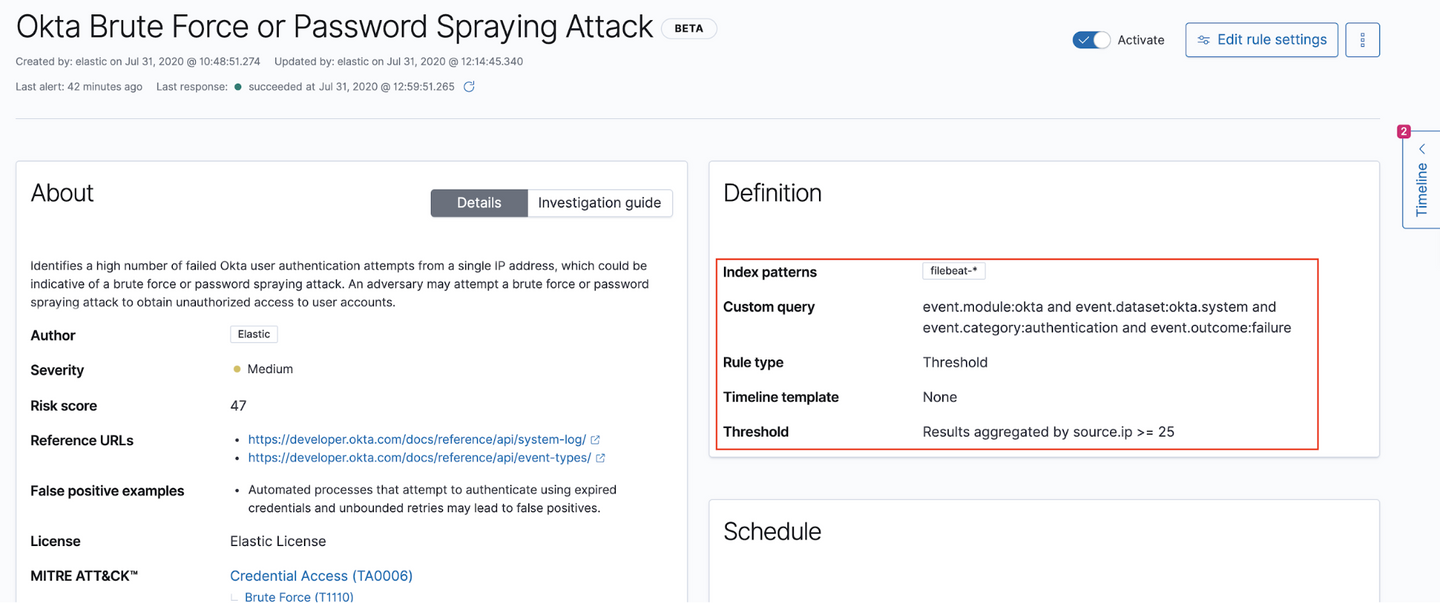Click the green succeeded status dot
The height and width of the screenshot is (603, 1440).
coord(238,87)
